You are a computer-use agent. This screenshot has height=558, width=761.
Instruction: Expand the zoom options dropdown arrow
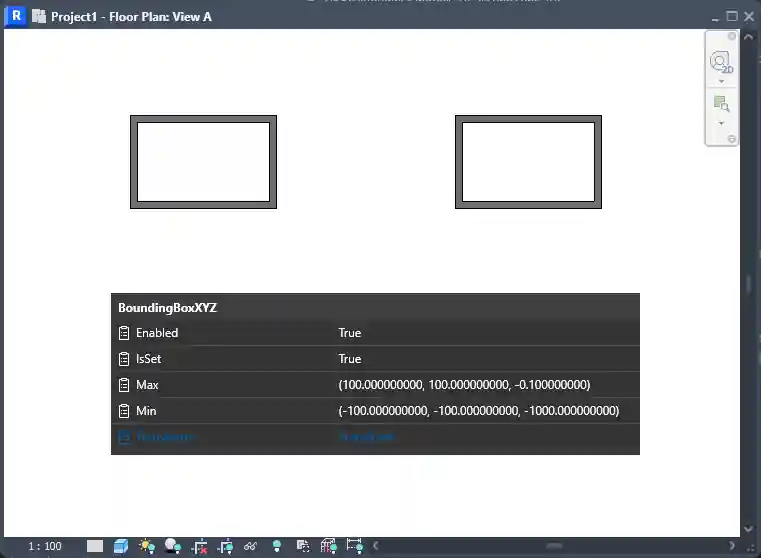tap(721, 123)
